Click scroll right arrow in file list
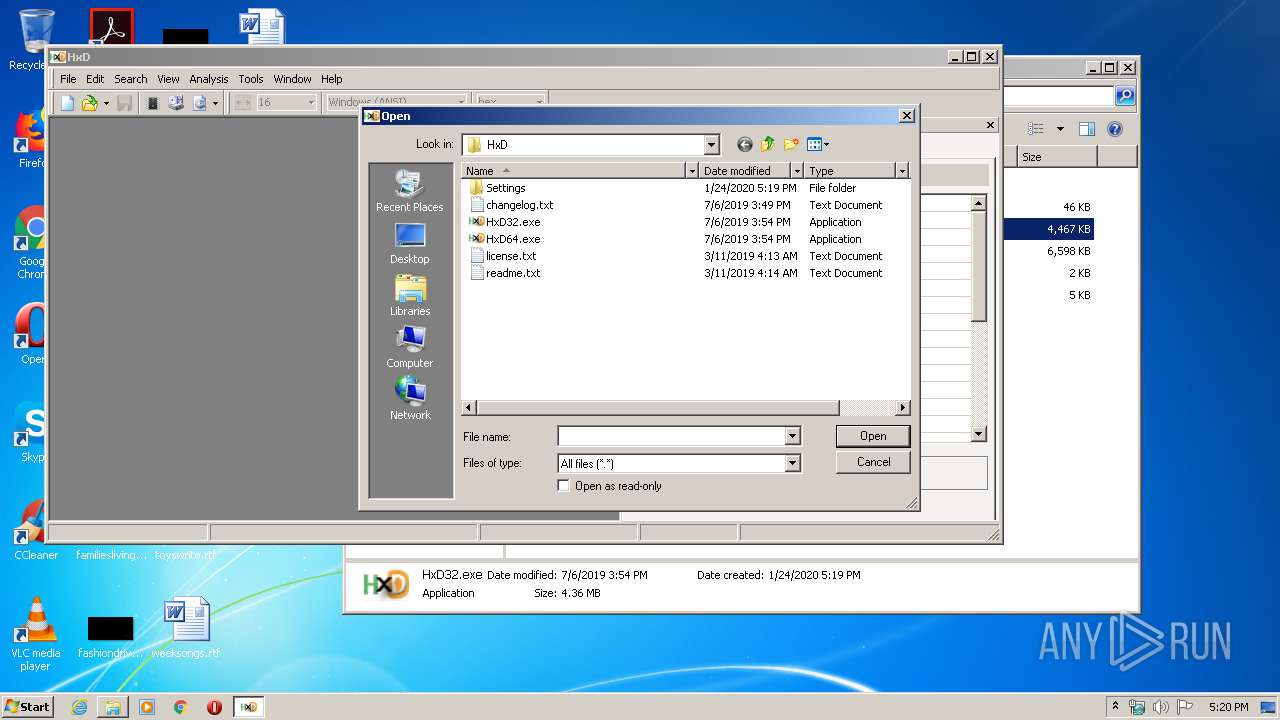The width and height of the screenshot is (1280, 720). click(x=903, y=408)
